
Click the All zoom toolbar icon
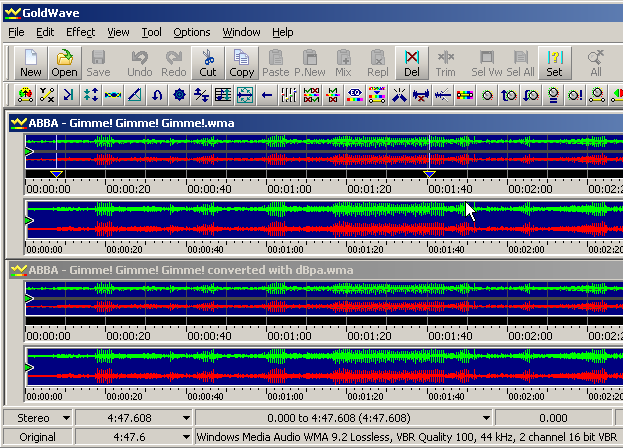pos(596,63)
